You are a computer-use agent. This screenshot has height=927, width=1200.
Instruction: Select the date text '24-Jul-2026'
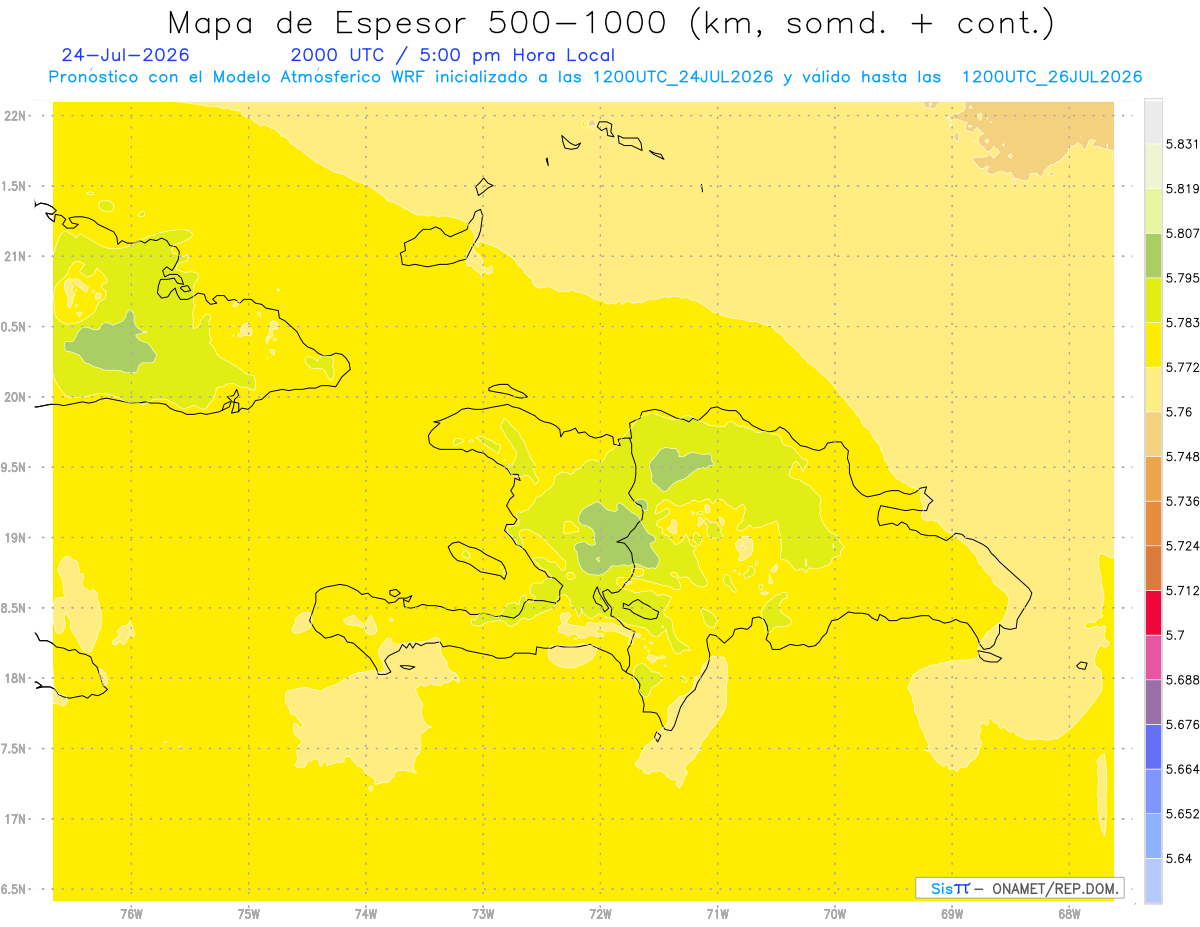(x=125, y=55)
